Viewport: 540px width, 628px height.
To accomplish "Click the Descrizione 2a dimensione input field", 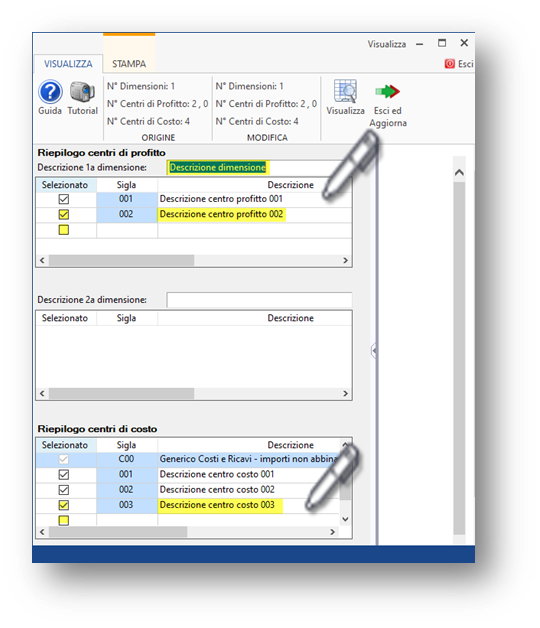I will tap(259, 300).
